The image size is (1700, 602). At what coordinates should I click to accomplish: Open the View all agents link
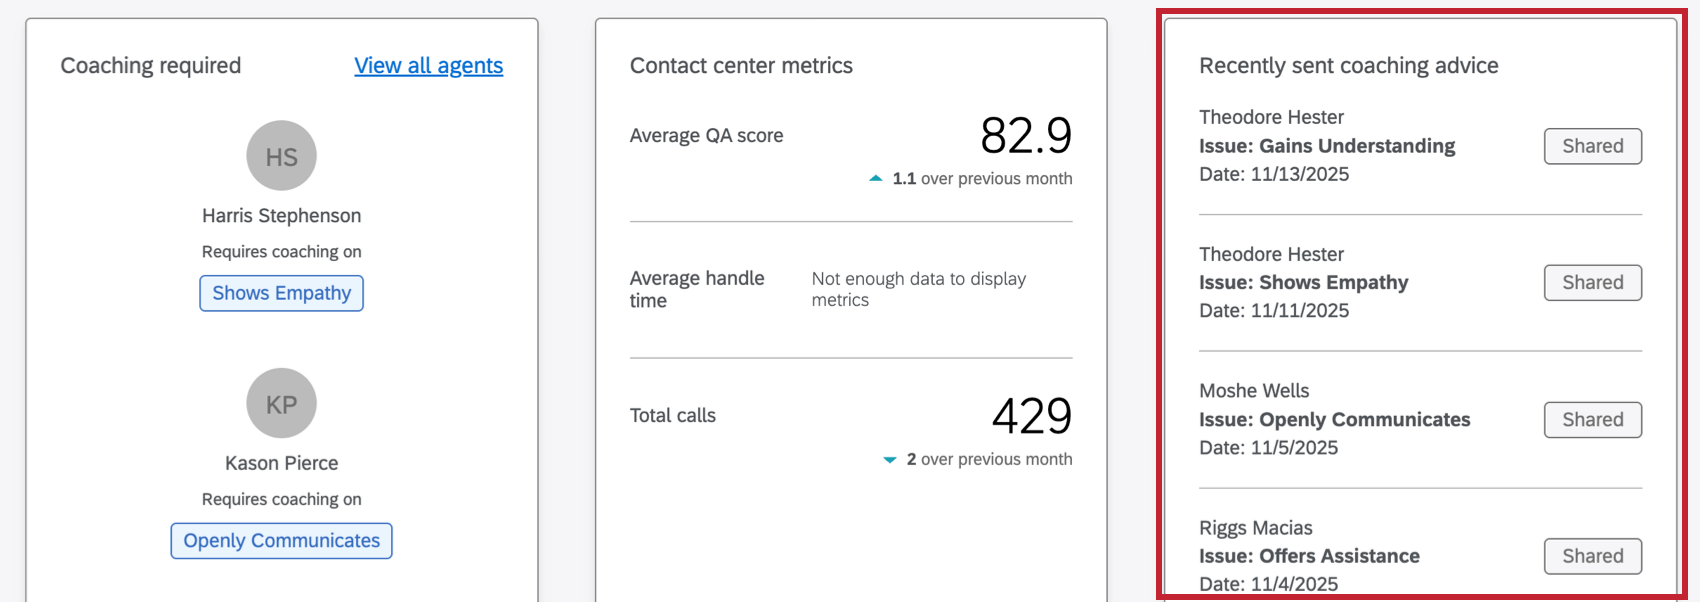pyautogui.click(x=428, y=65)
